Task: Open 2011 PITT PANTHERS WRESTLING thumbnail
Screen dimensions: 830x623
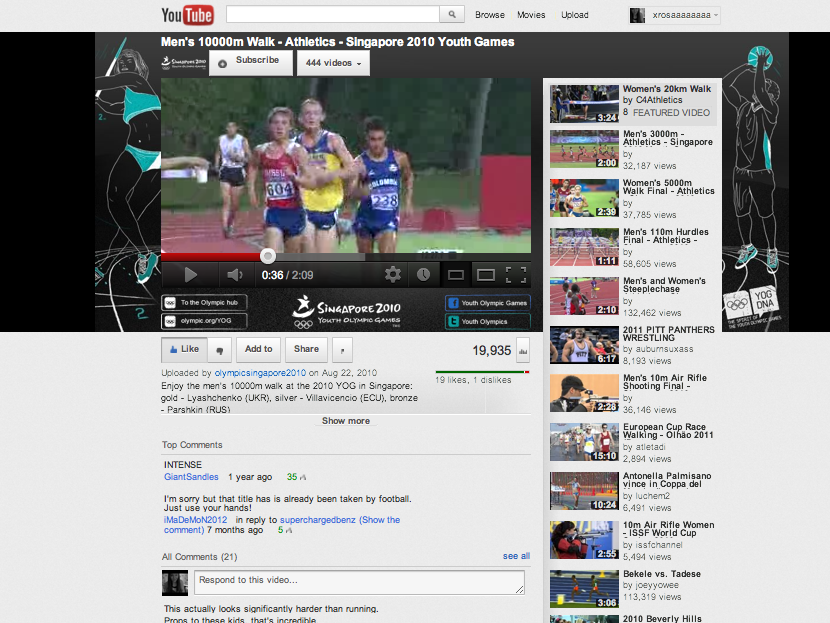Action: (x=584, y=345)
